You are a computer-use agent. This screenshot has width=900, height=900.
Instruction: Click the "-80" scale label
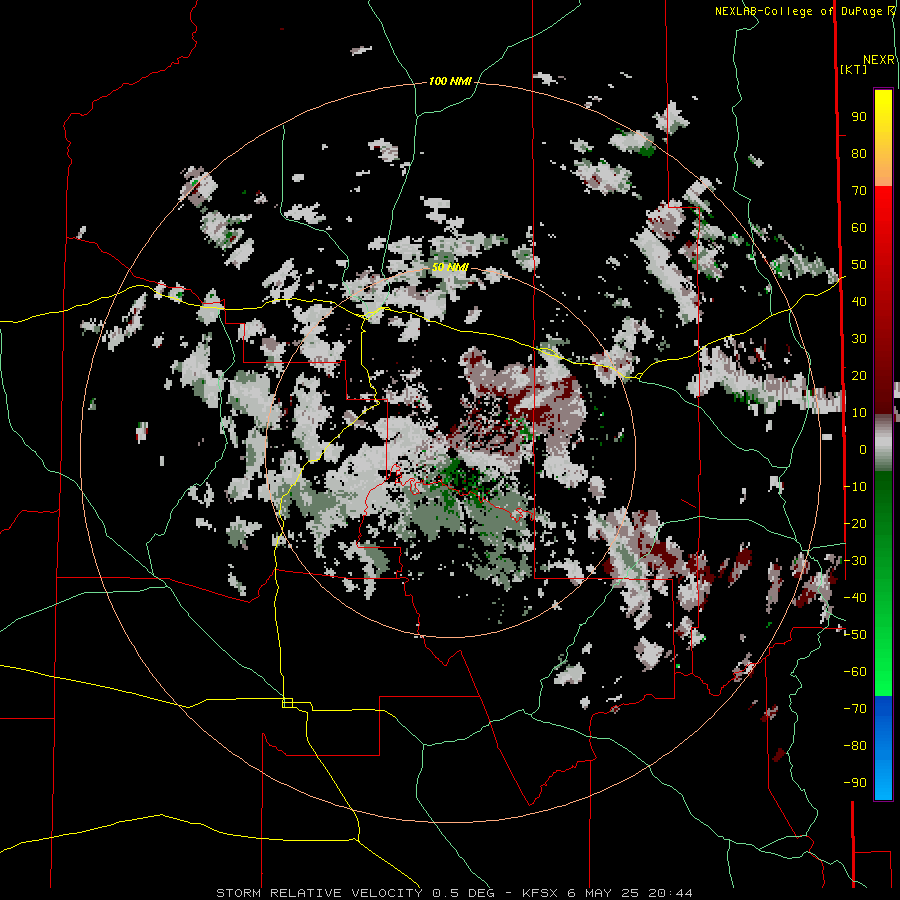coord(855,746)
